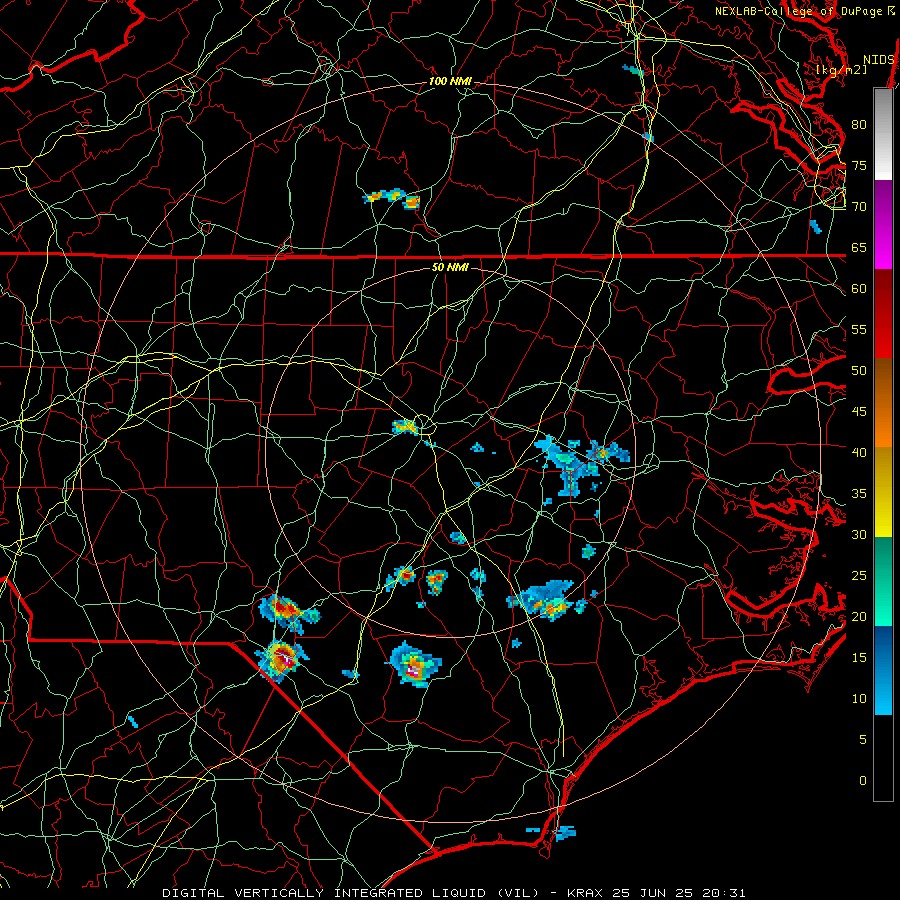Image resolution: width=900 pixels, height=900 pixels.
Task: Click the 30 value on the VIL scale
Action: coord(859,535)
